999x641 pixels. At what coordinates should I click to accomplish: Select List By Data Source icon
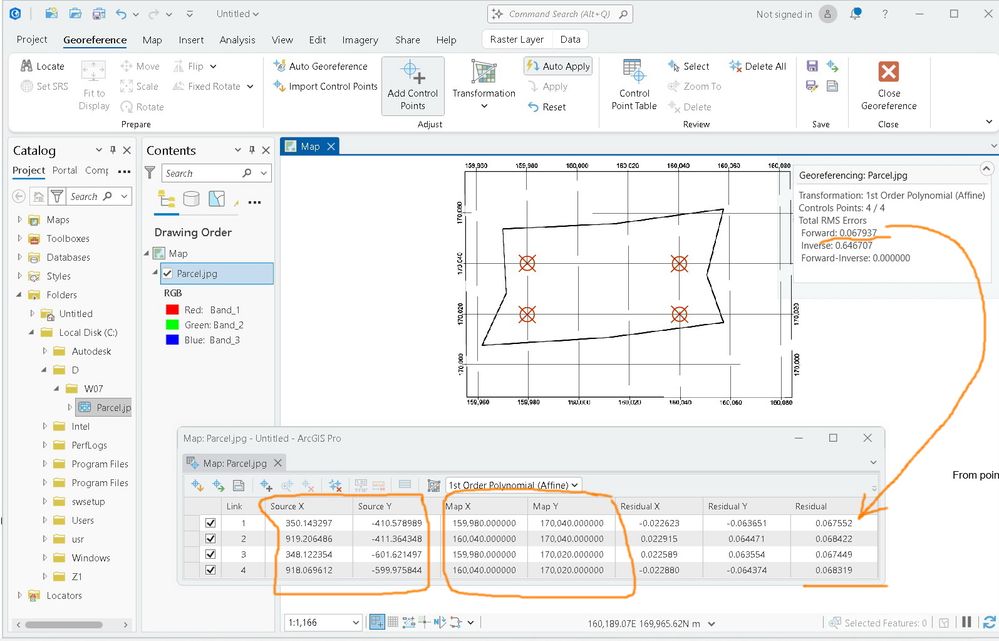click(x=191, y=199)
